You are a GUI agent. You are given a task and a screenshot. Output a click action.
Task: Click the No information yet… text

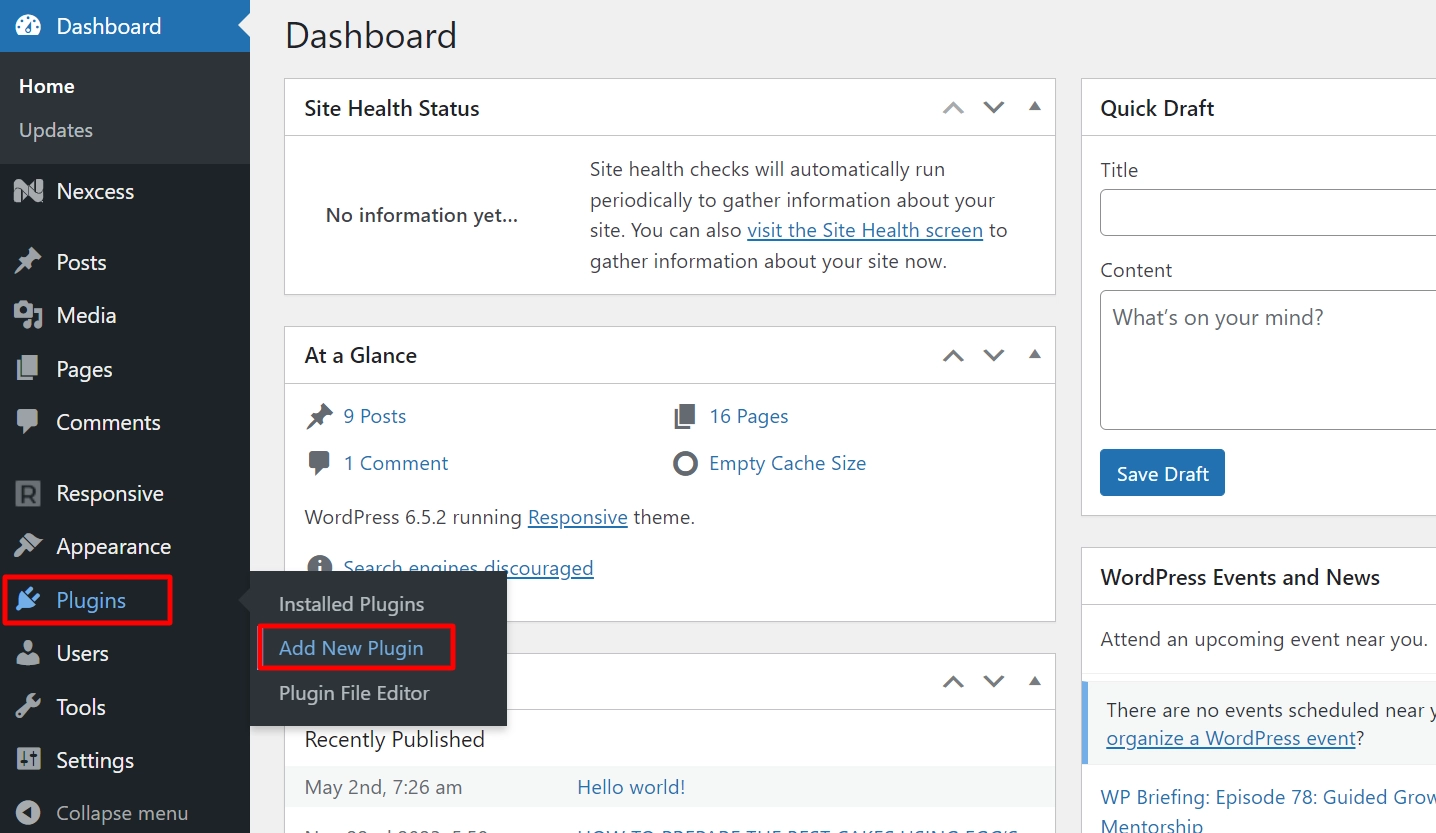pyautogui.click(x=422, y=215)
